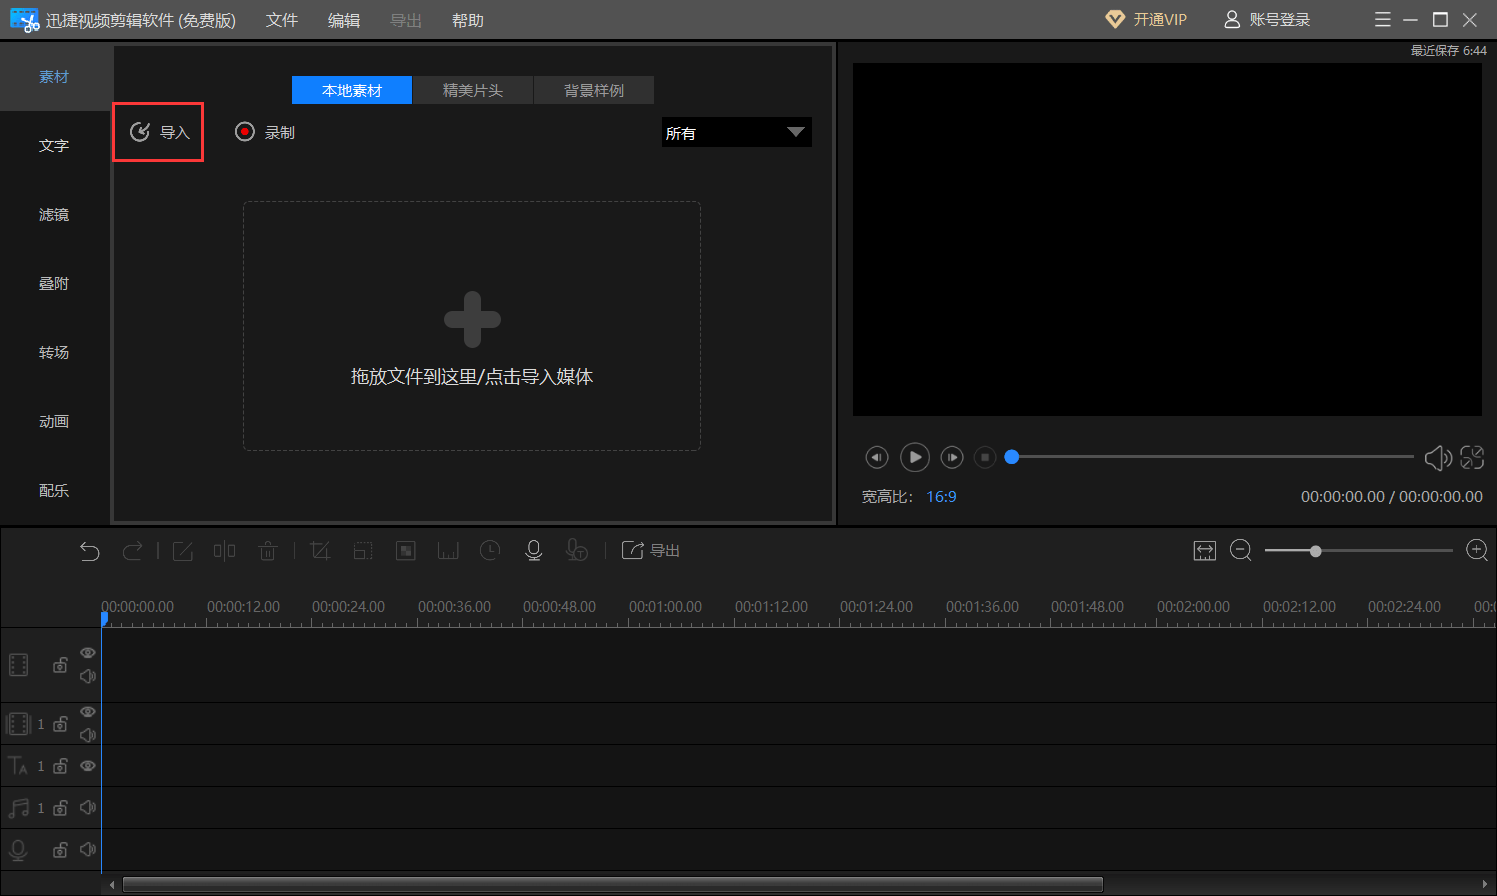Image resolution: width=1497 pixels, height=896 pixels.
Task: Hide the text track using eye icon
Action: click(x=88, y=766)
